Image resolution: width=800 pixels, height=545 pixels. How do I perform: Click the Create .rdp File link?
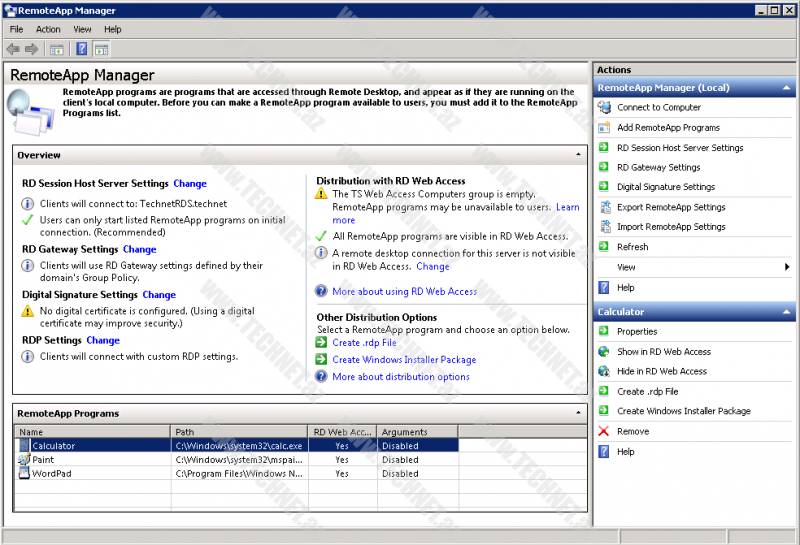(364, 343)
